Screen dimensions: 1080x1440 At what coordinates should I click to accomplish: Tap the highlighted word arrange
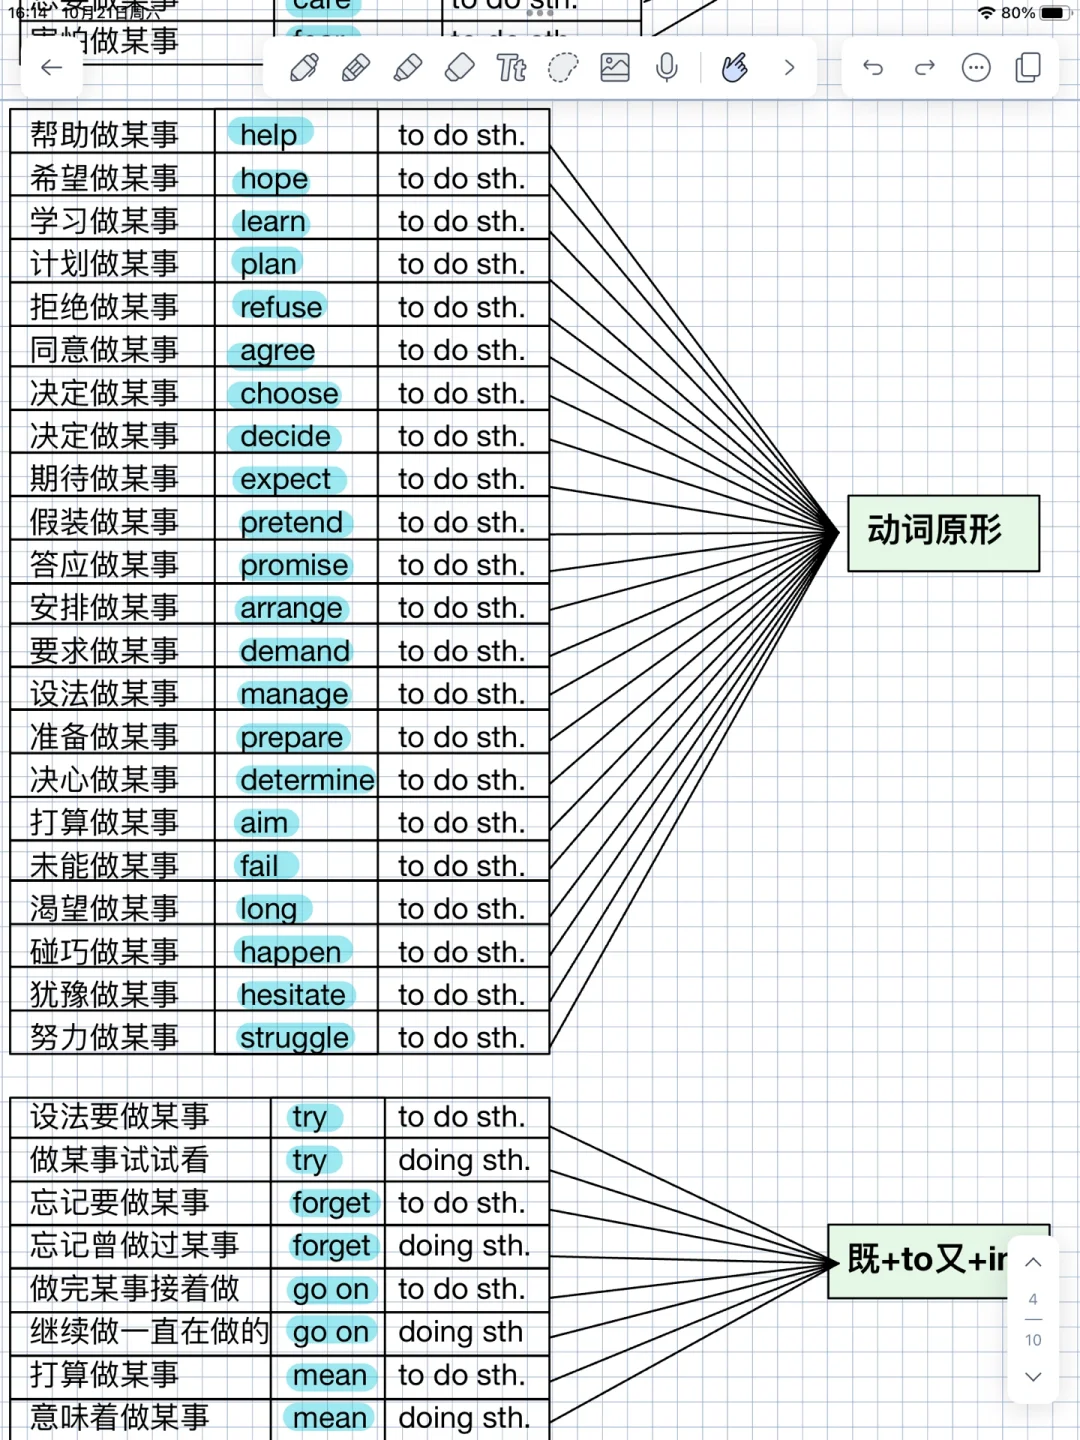tap(291, 608)
